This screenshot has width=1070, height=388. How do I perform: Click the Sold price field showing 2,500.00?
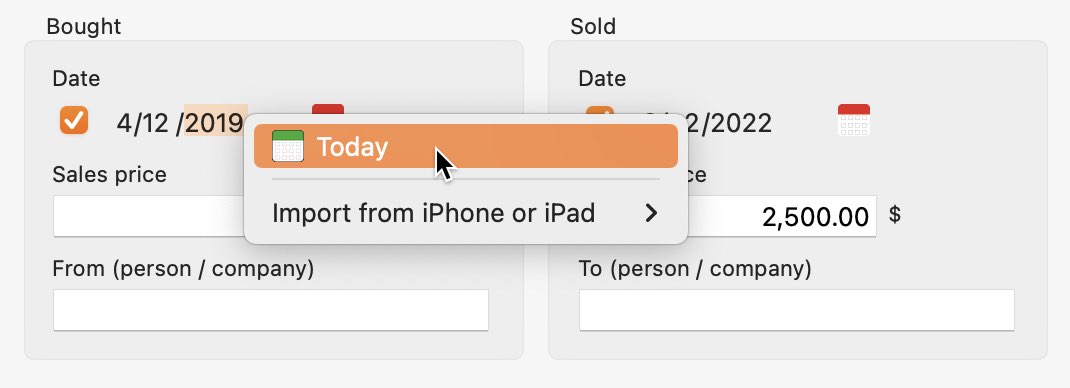click(x=781, y=216)
